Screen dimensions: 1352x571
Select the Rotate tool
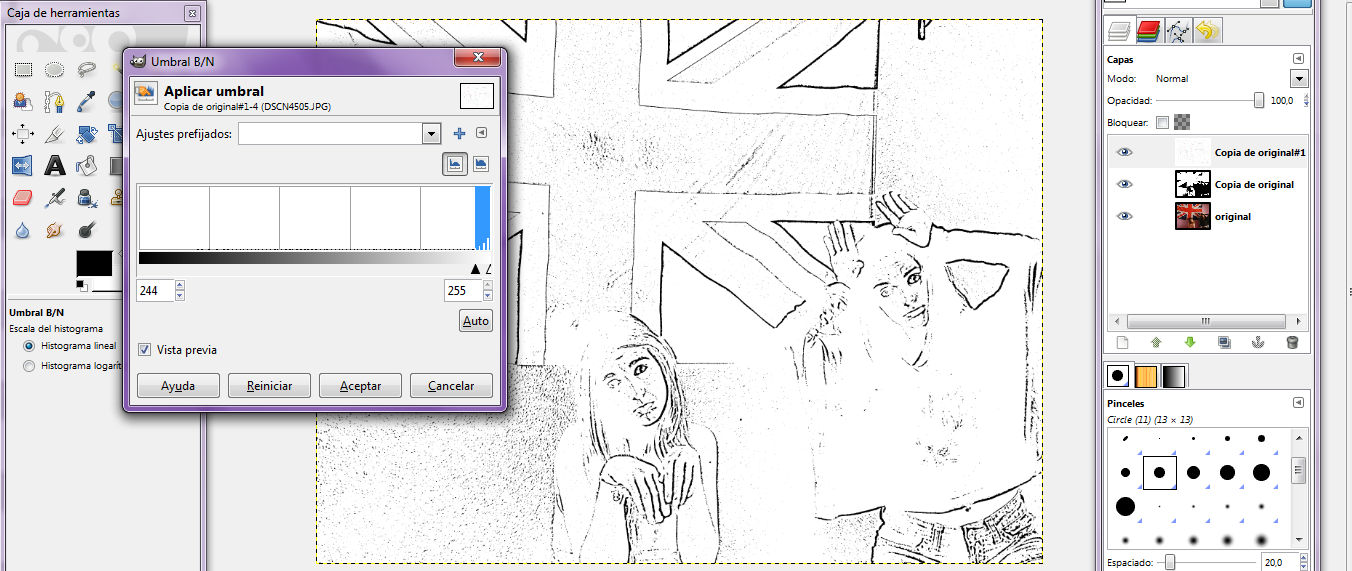coord(87,133)
